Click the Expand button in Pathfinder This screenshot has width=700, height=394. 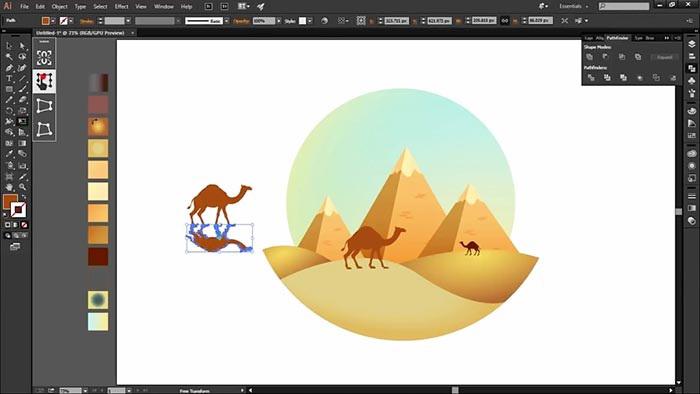tap(664, 57)
